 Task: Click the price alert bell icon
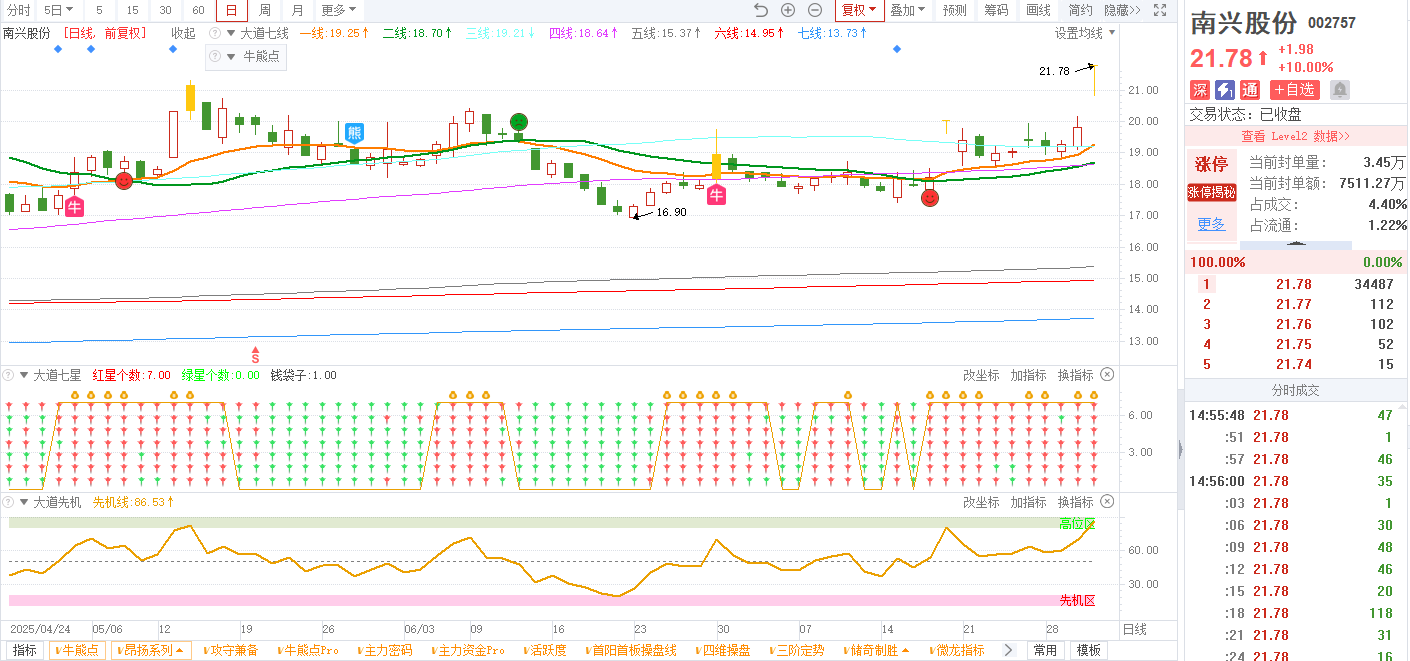[x=1340, y=90]
